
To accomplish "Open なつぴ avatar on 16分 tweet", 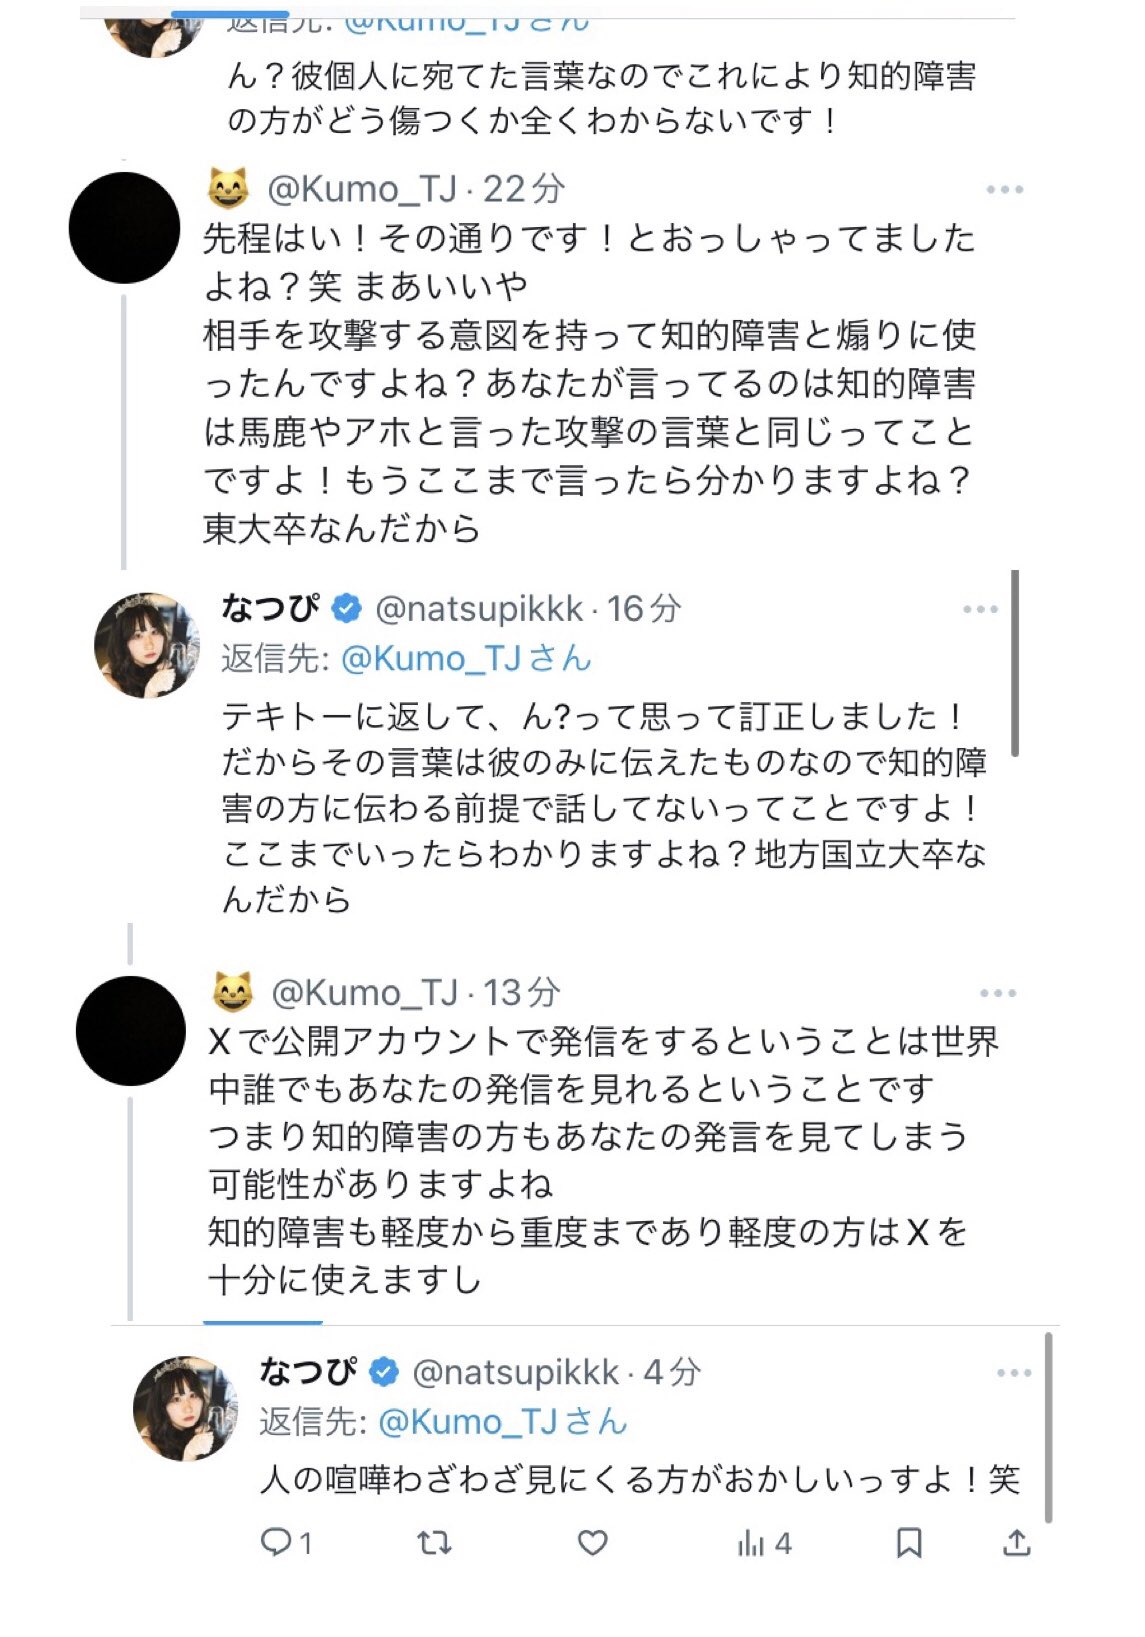I will click(x=147, y=643).
